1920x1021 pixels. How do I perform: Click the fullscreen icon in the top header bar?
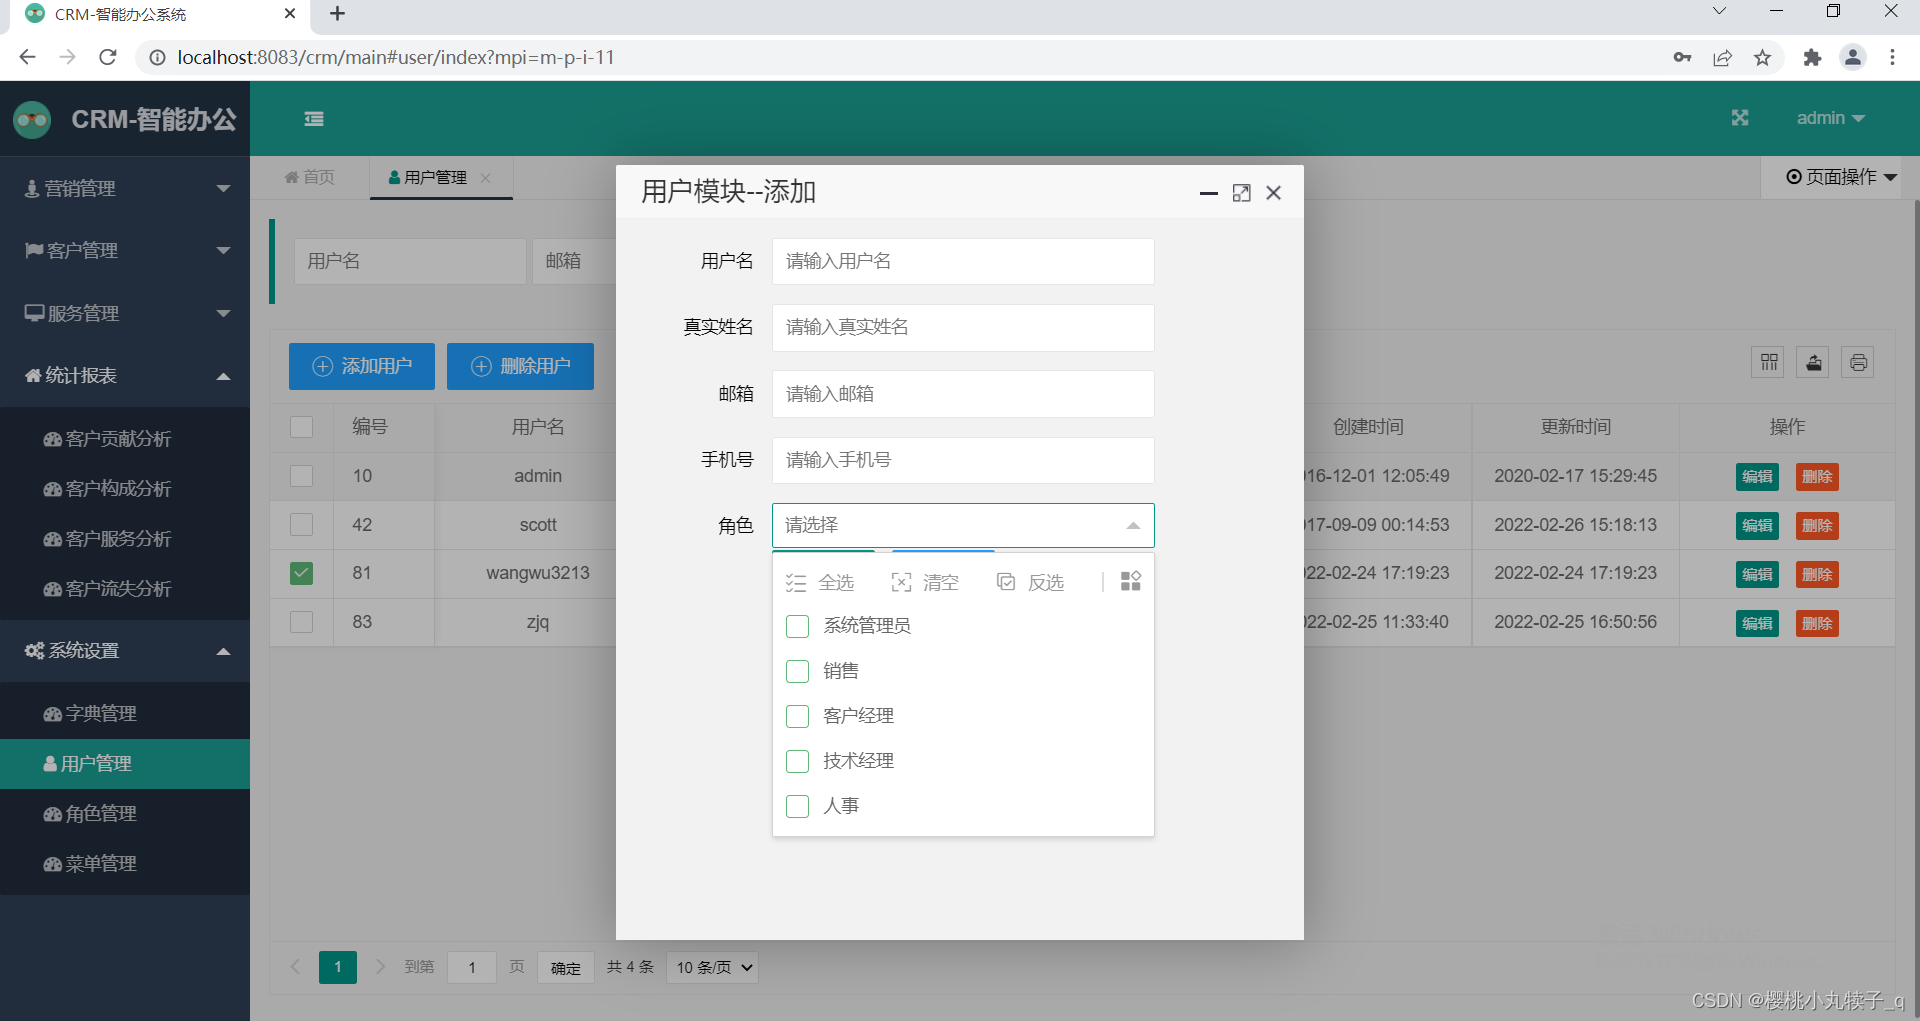point(1740,118)
